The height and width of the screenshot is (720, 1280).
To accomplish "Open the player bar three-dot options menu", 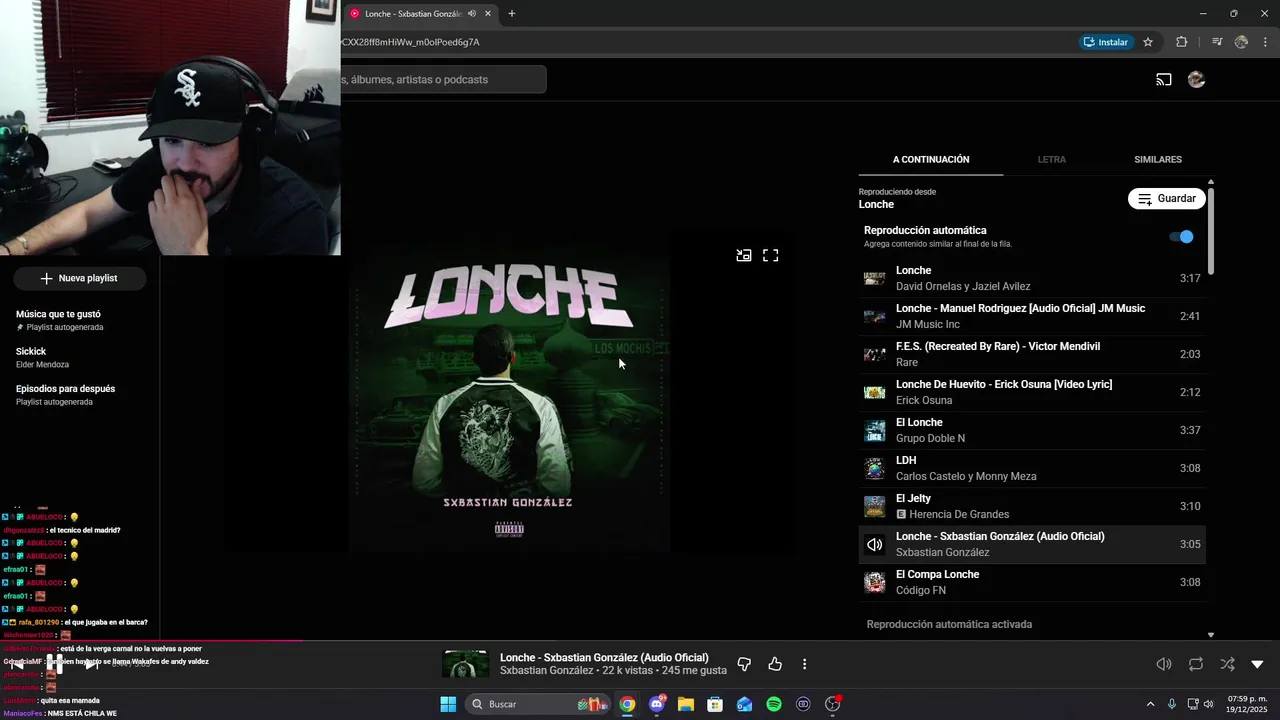I will click(x=805, y=664).
